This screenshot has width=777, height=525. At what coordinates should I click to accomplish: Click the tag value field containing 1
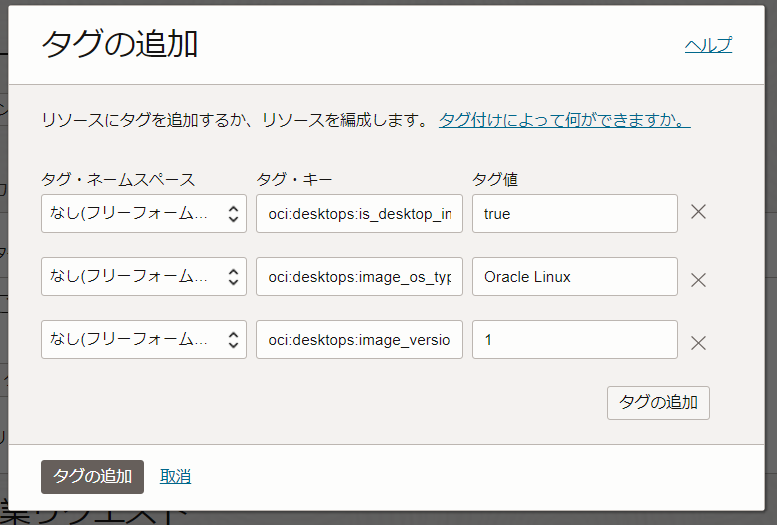pos(575,340)
